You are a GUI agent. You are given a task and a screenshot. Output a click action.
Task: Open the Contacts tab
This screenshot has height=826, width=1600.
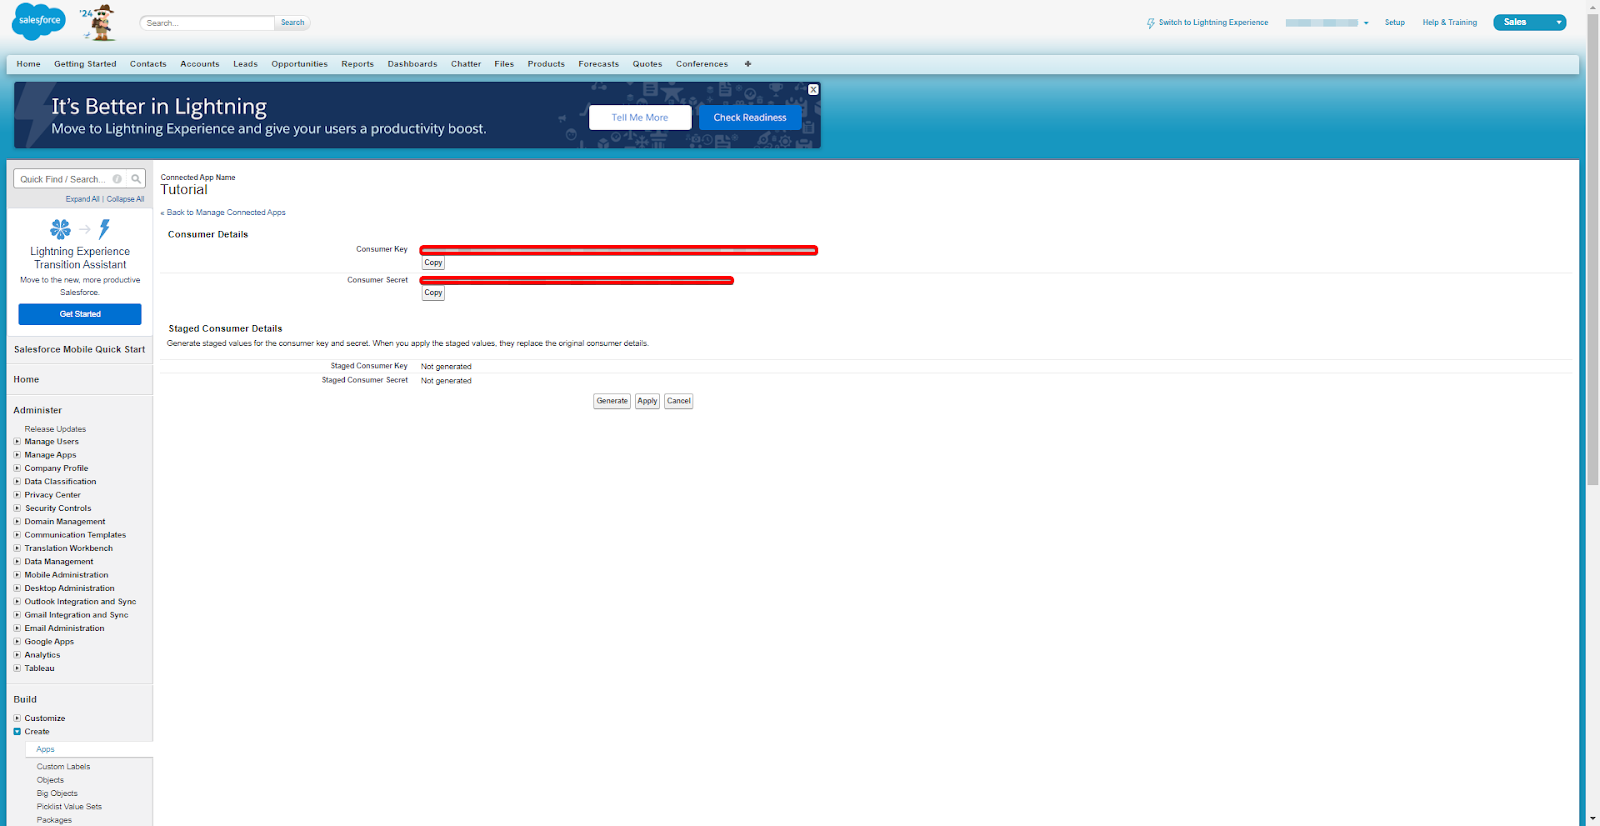(x=148, y=64)
